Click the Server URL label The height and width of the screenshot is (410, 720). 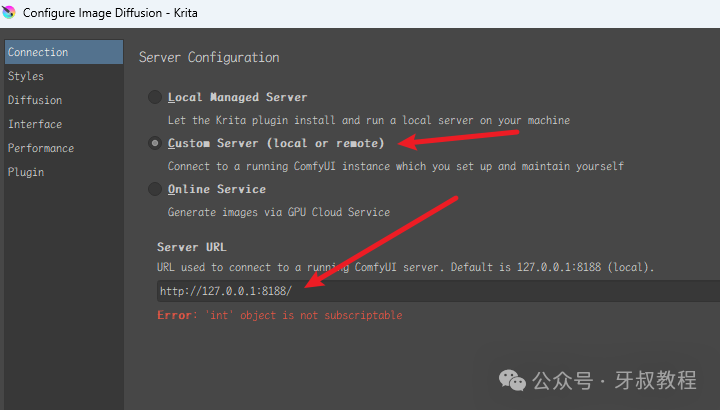(191, 247)
